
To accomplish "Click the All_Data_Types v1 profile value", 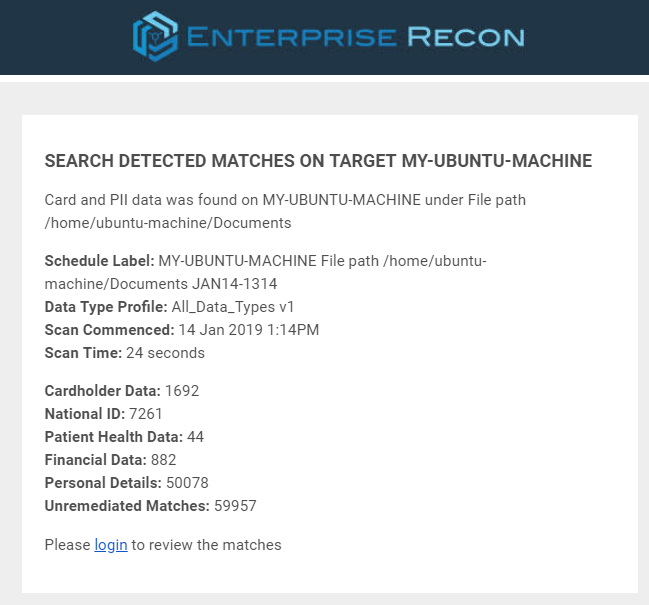I will coord(233,306).
